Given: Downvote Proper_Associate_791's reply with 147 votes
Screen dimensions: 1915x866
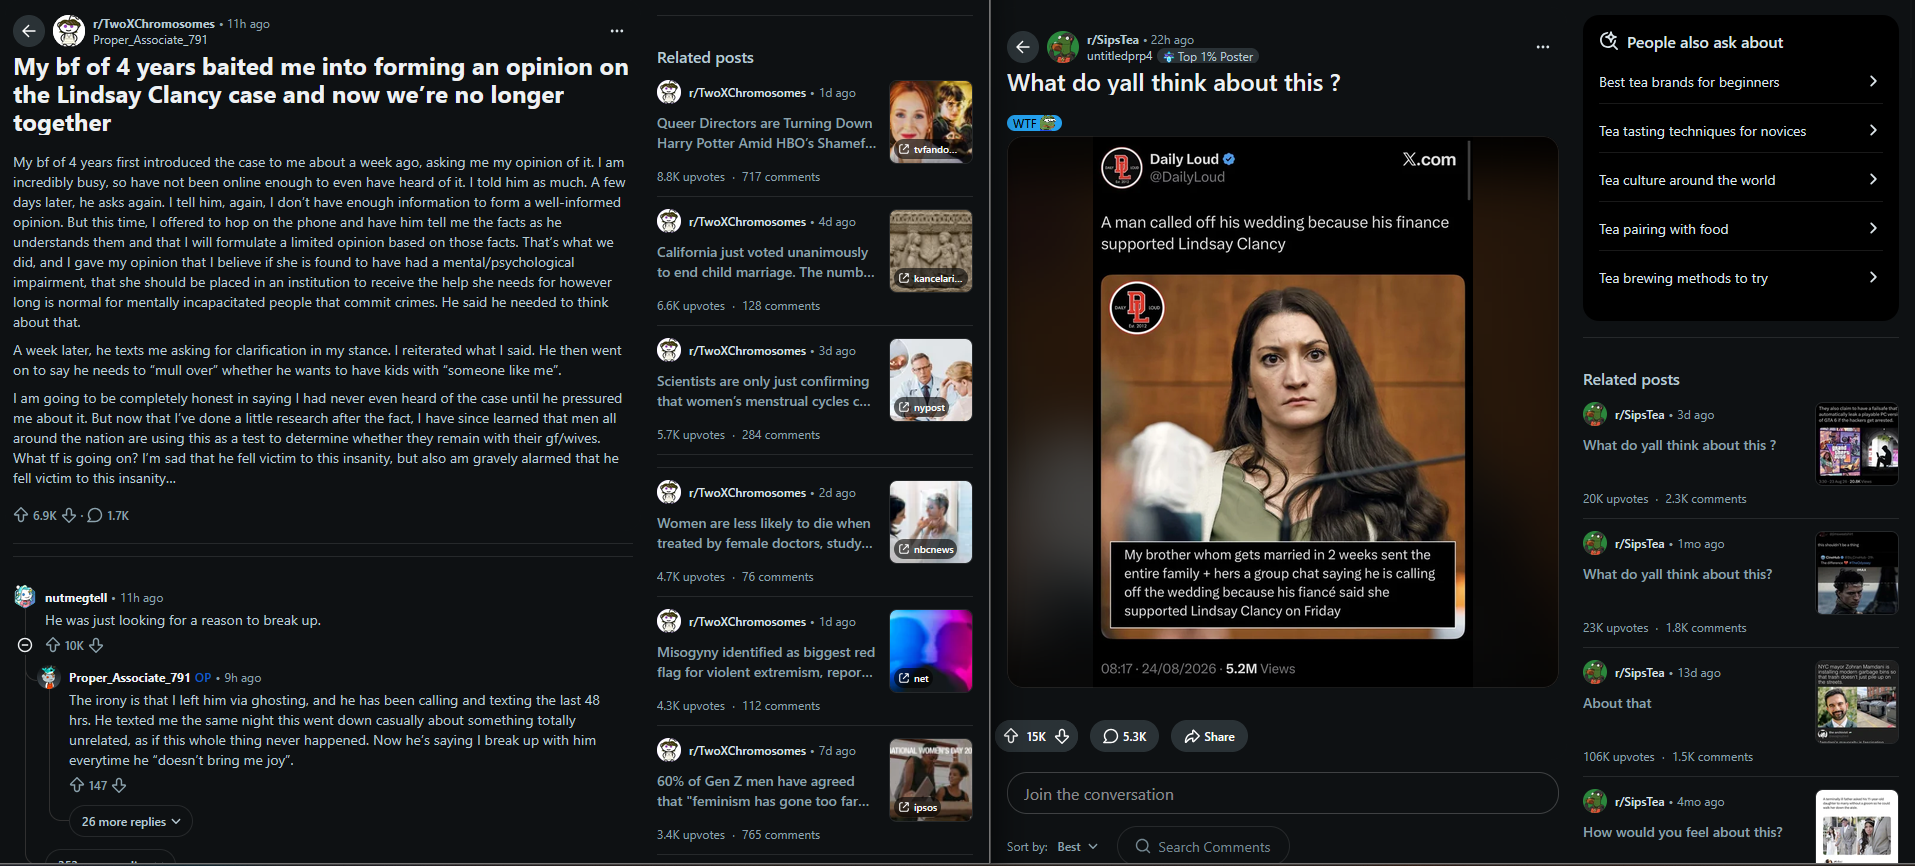Looking at the screenshot, I should [119, 785].
